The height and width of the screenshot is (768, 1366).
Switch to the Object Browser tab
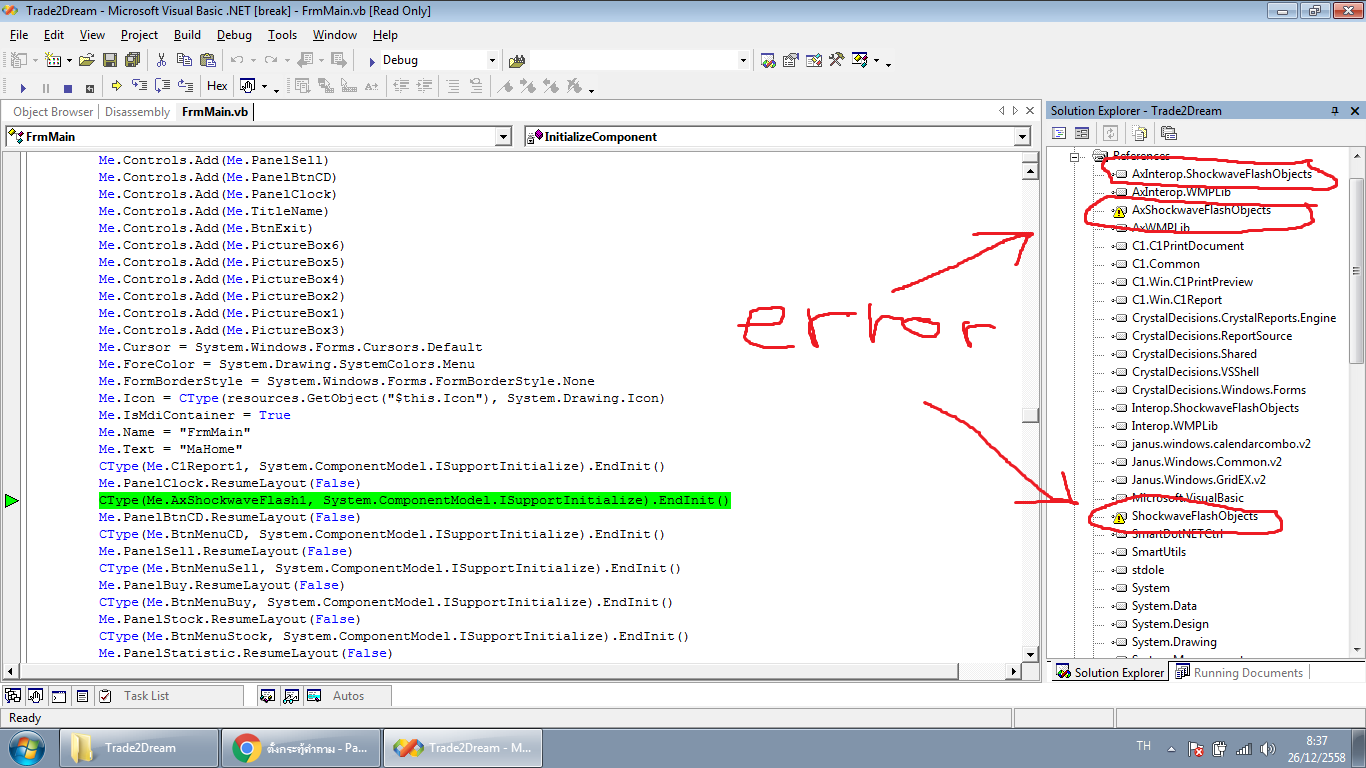coord(53,112)
